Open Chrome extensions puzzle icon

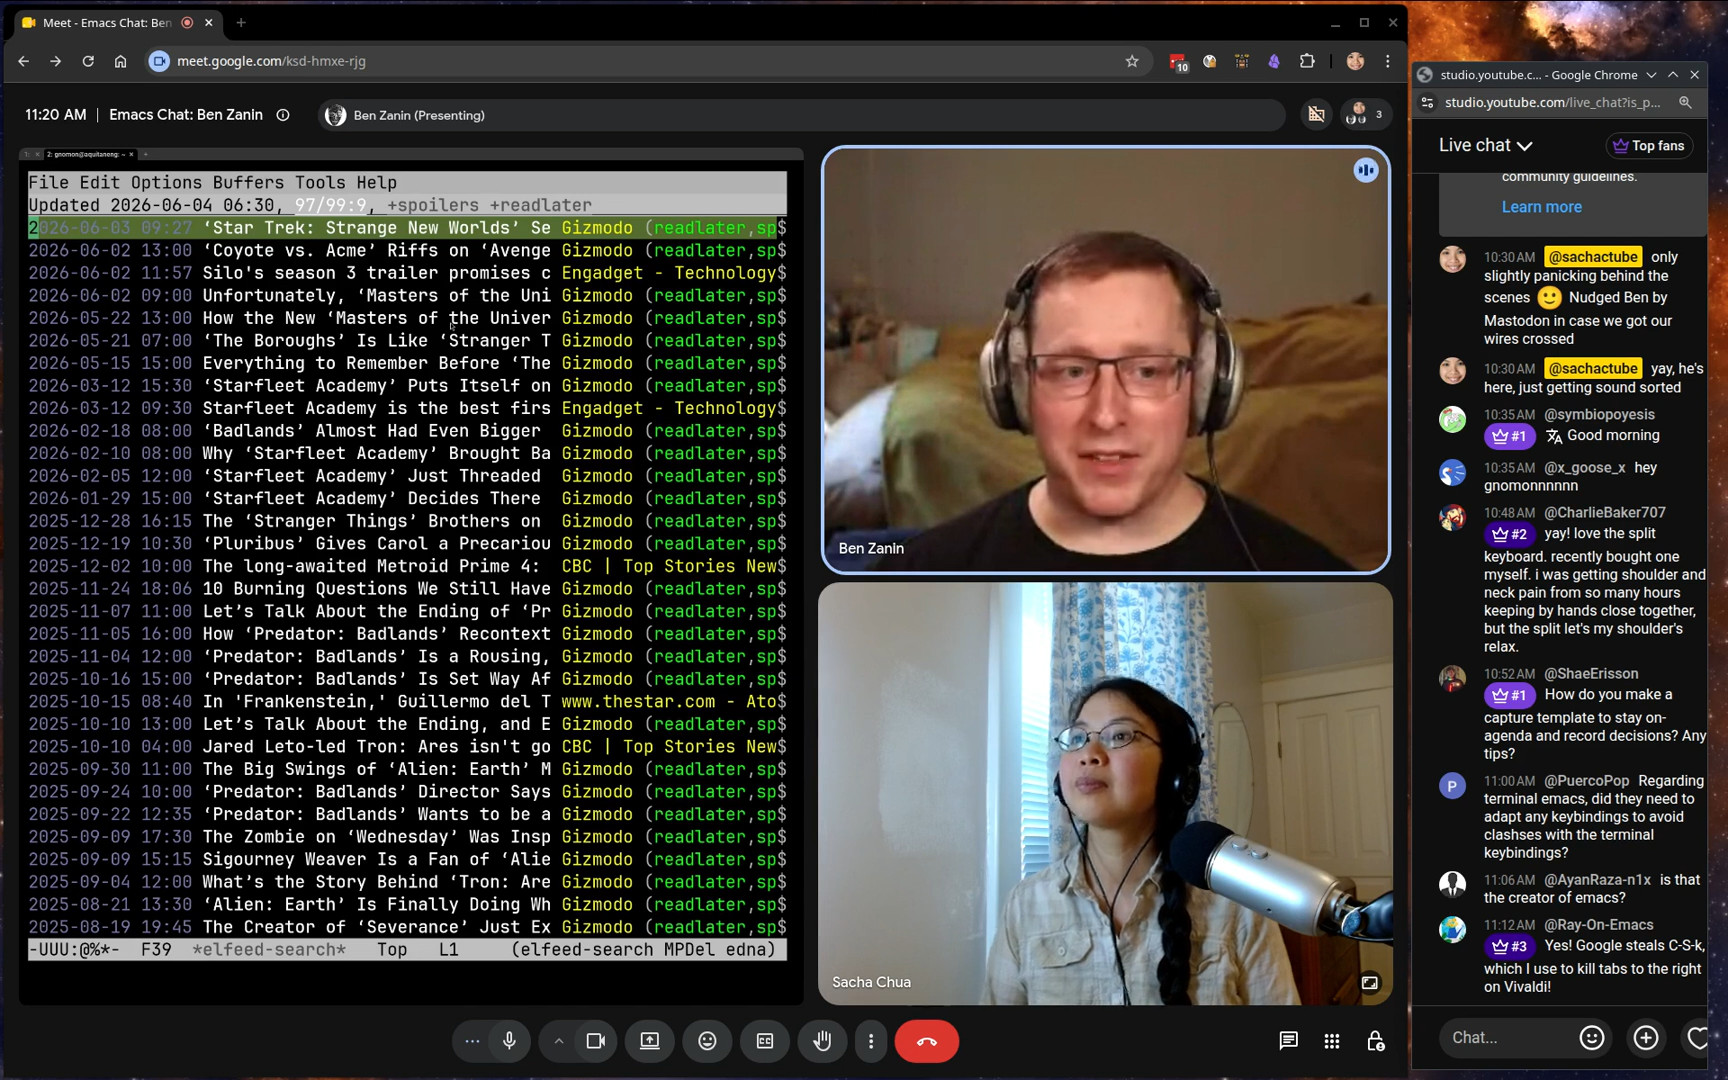click(x=1307, y=61)
